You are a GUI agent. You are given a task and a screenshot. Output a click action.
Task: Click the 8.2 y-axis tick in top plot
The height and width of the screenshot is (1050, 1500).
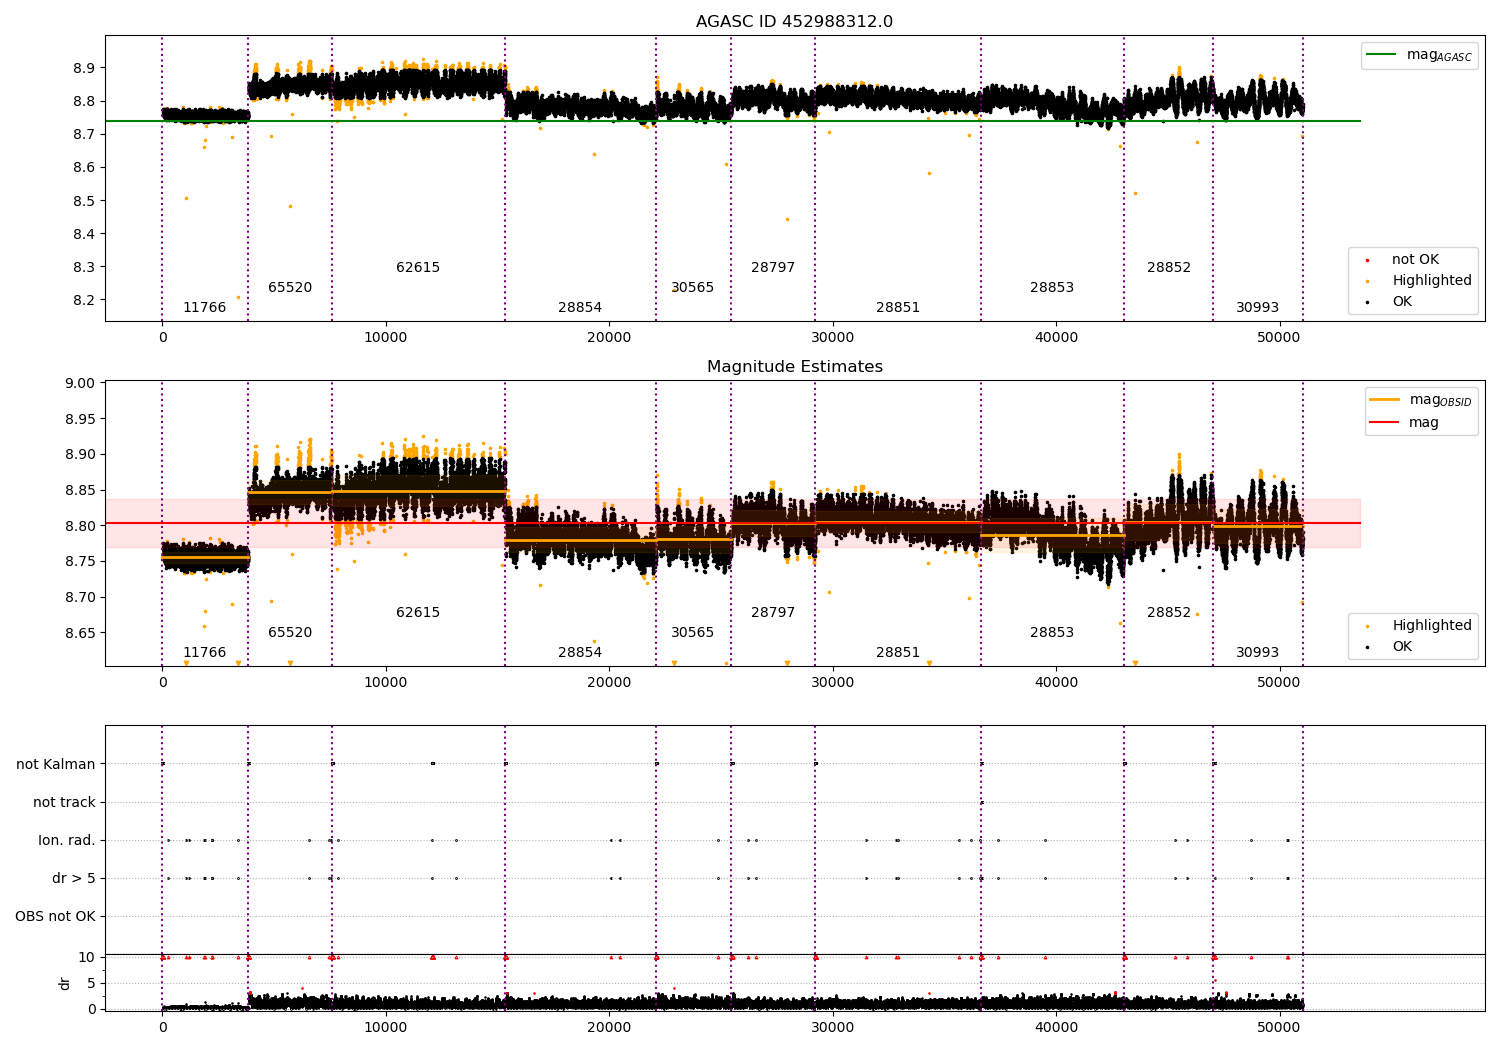[84, 301]
